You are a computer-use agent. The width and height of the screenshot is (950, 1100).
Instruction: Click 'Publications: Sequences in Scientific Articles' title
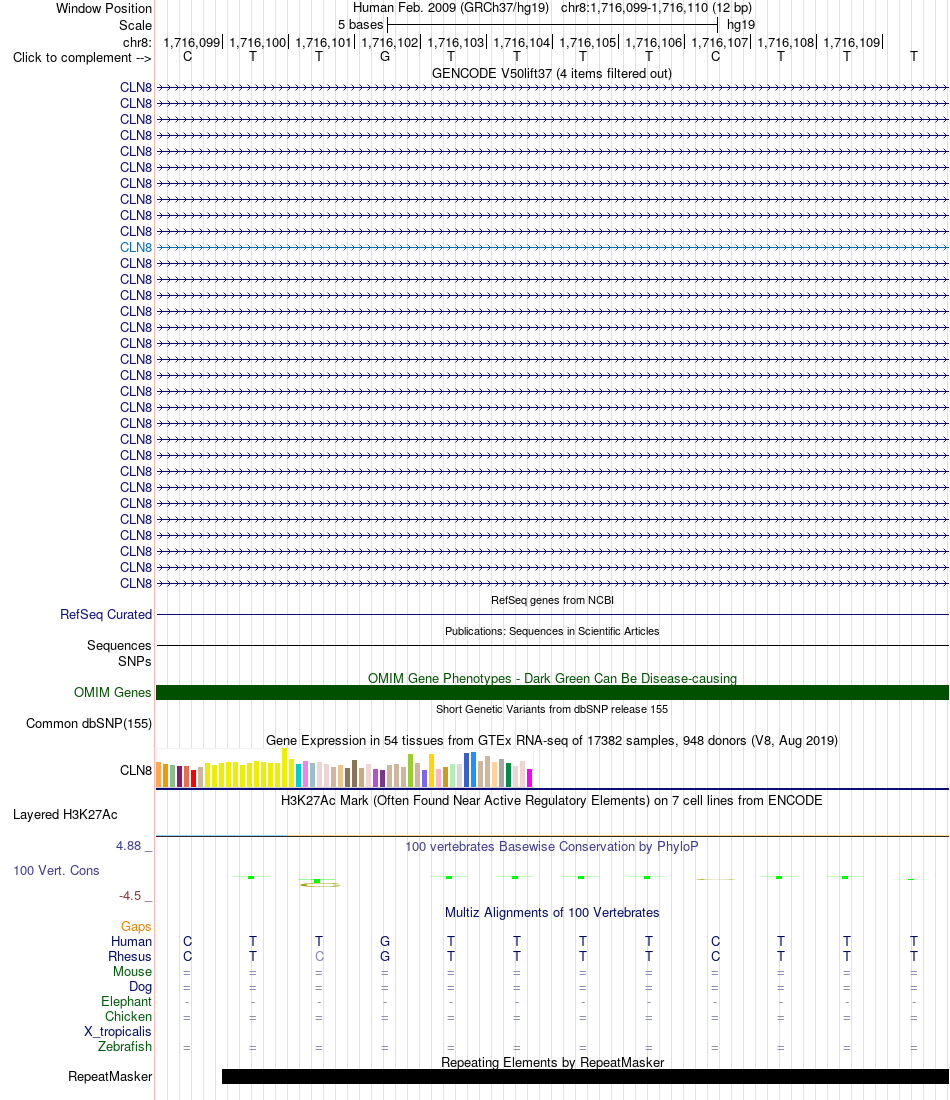point(552,631)
